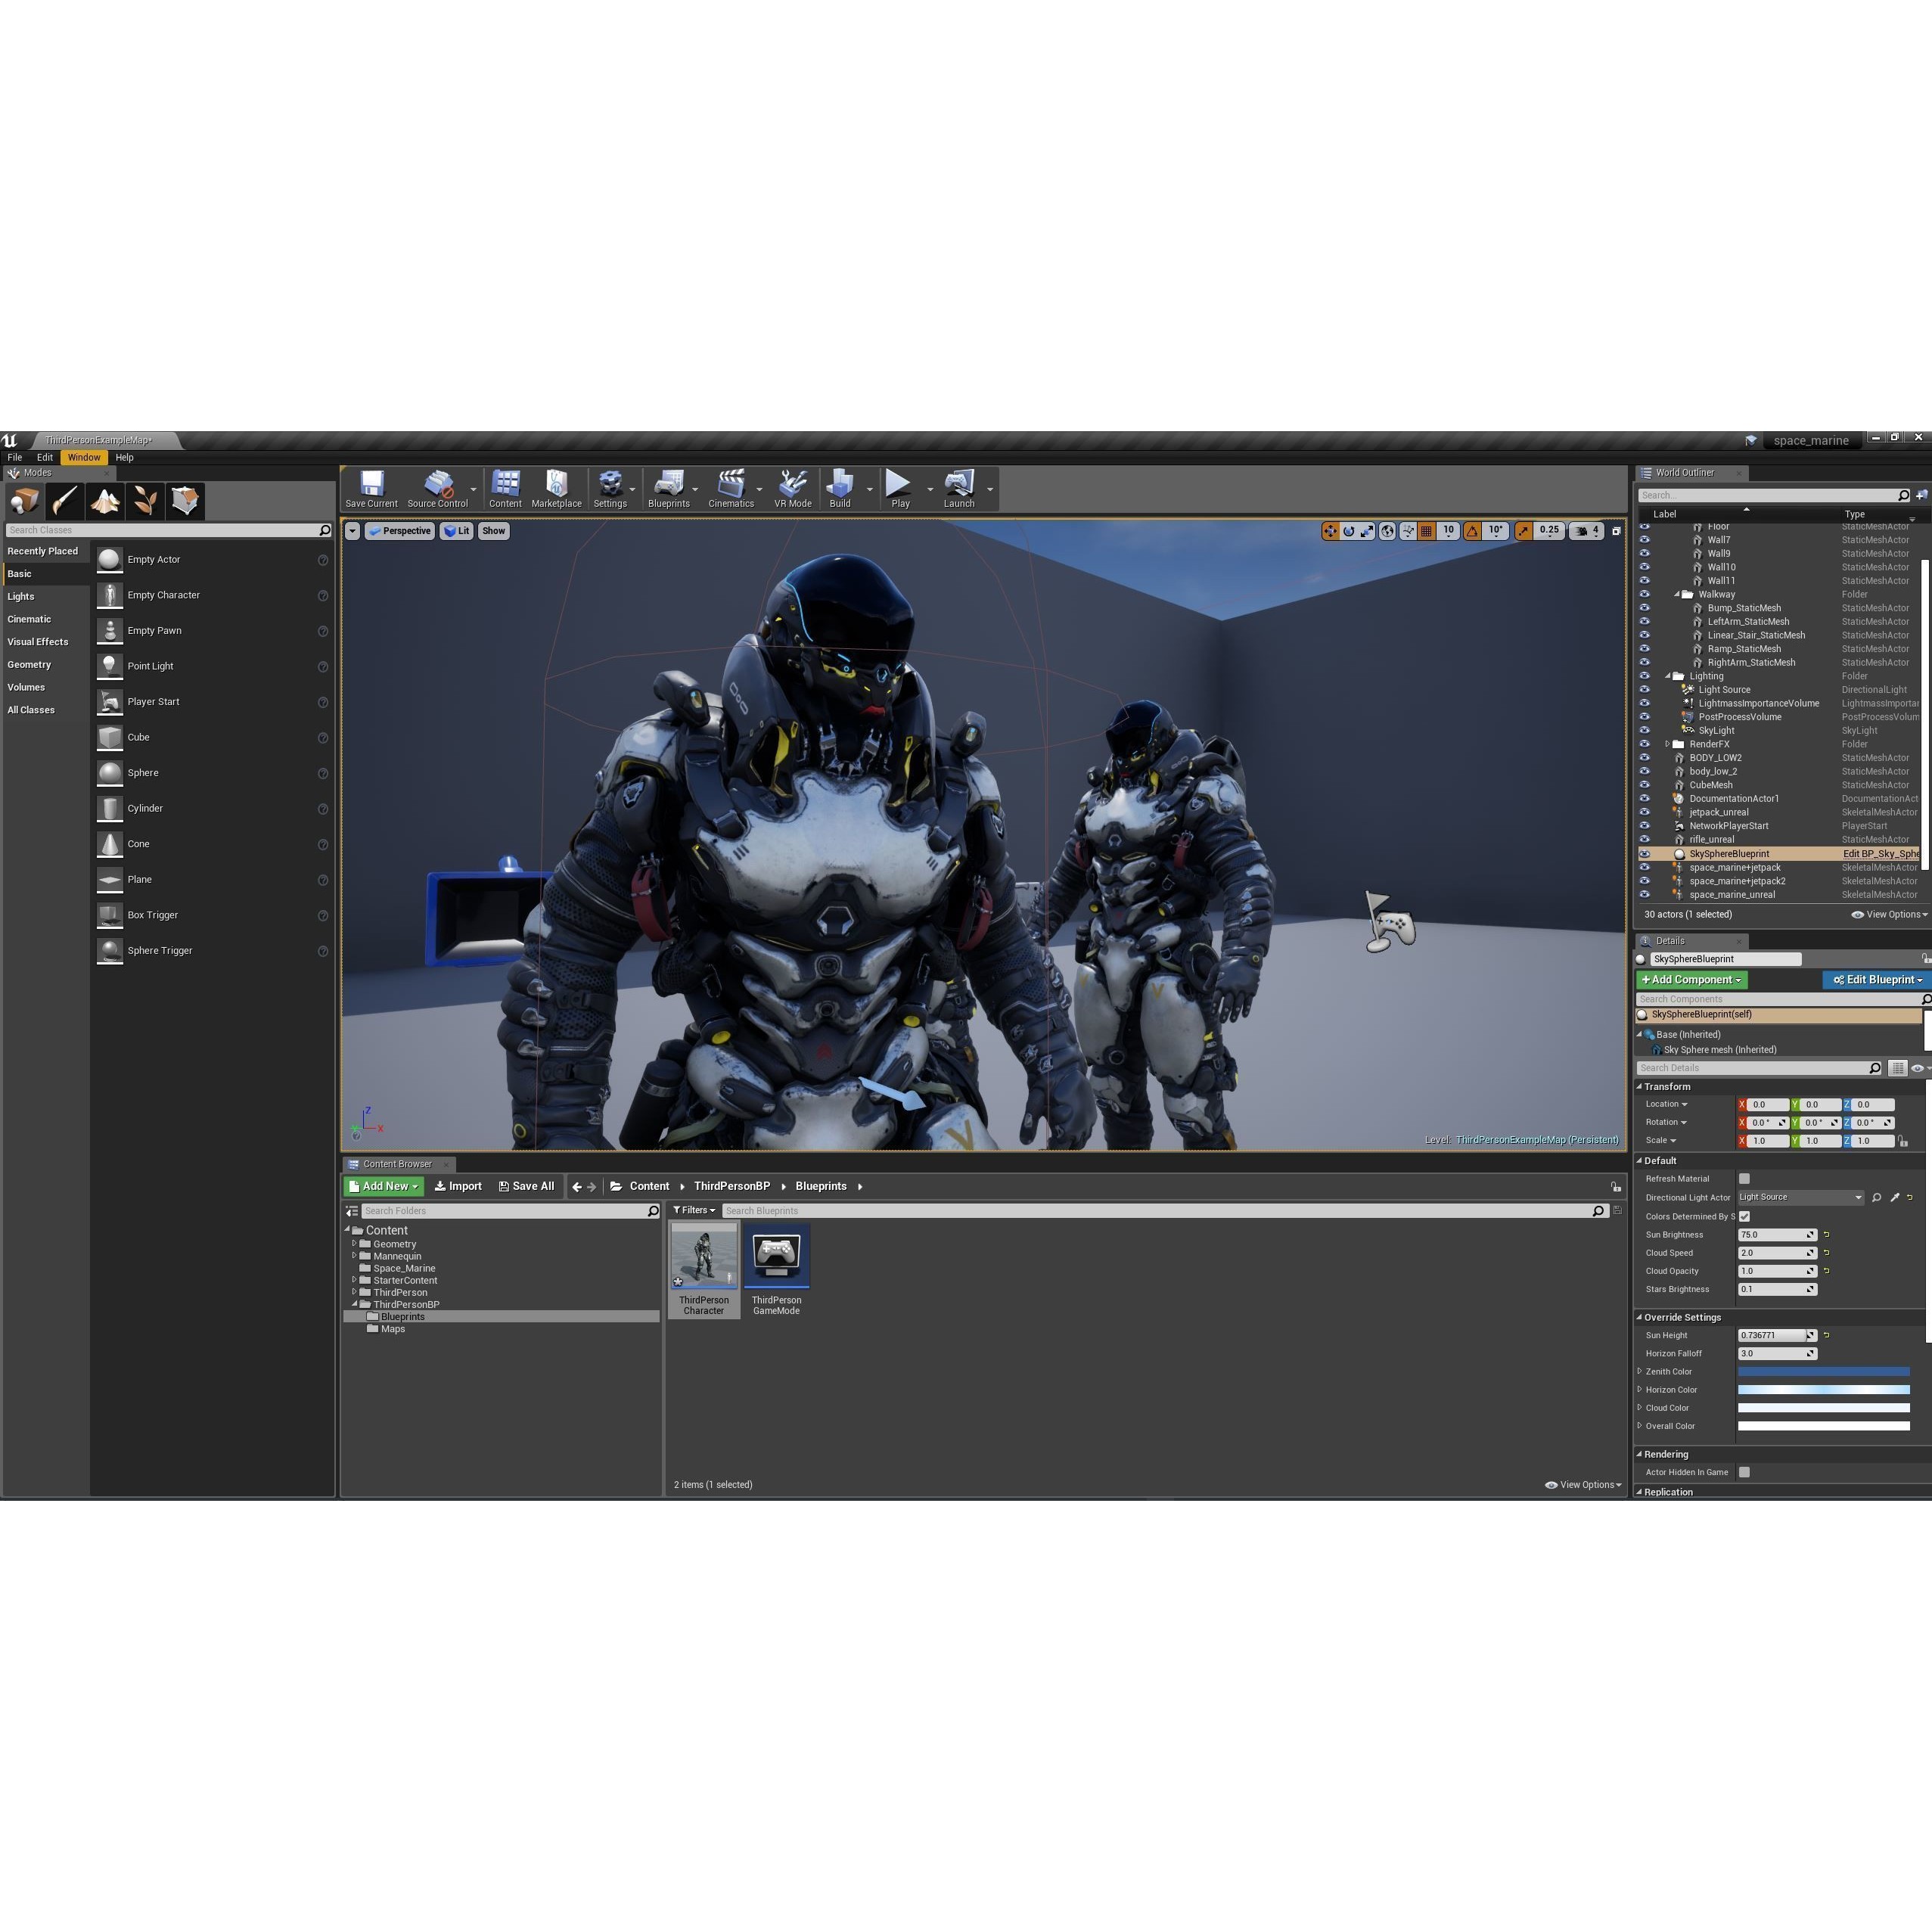Switch to Foliage mode in the Modes panel
The height and width of the screenshot is (1932, 1932).
(145, 500)
